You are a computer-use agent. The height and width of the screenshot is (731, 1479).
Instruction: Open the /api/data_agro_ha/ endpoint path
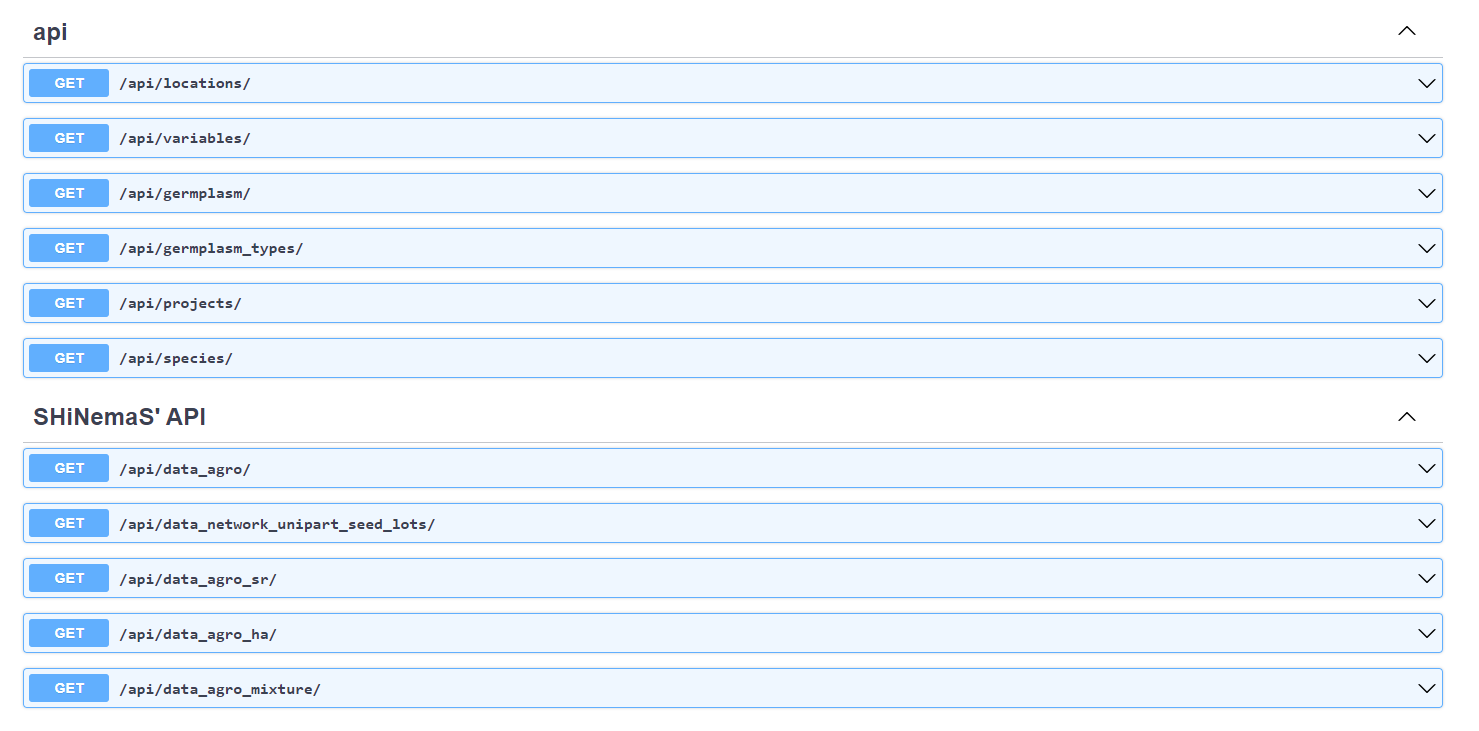[198, 633]
